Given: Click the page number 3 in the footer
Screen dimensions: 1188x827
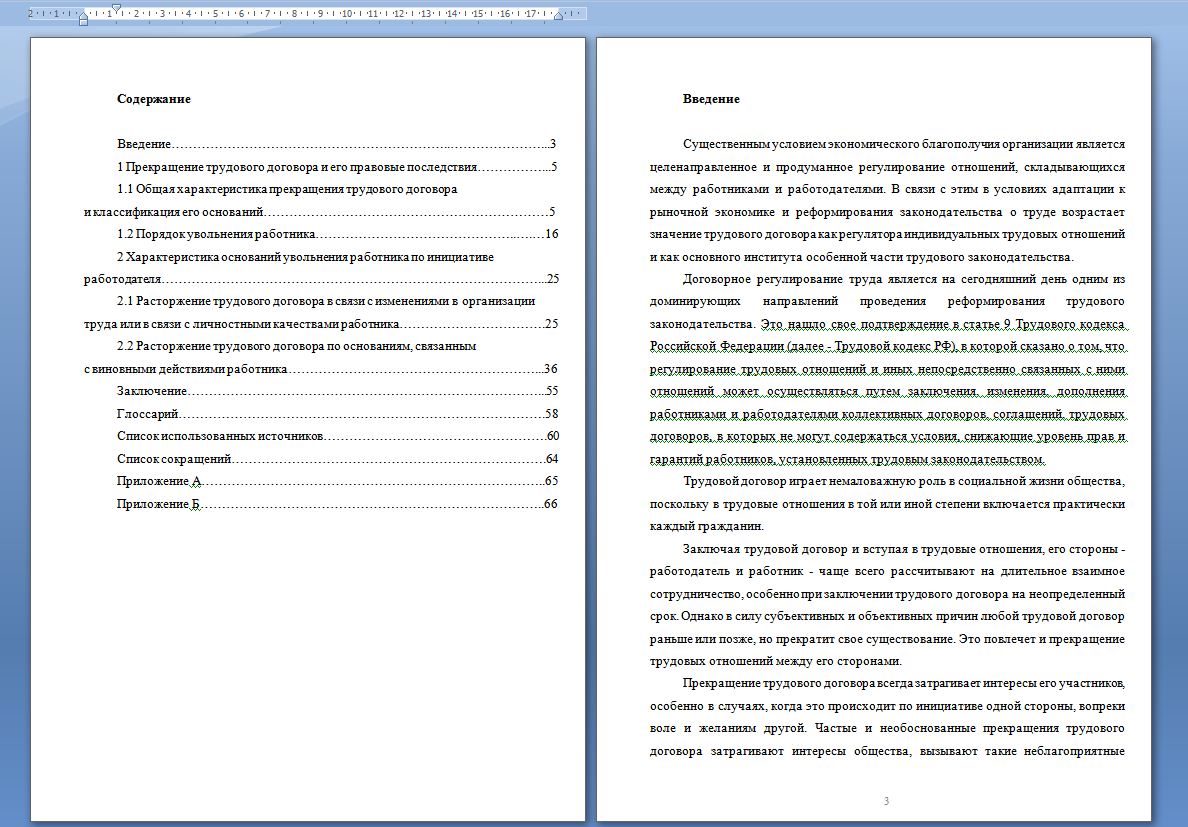Looking at the screenshot, I should (886, 801).
